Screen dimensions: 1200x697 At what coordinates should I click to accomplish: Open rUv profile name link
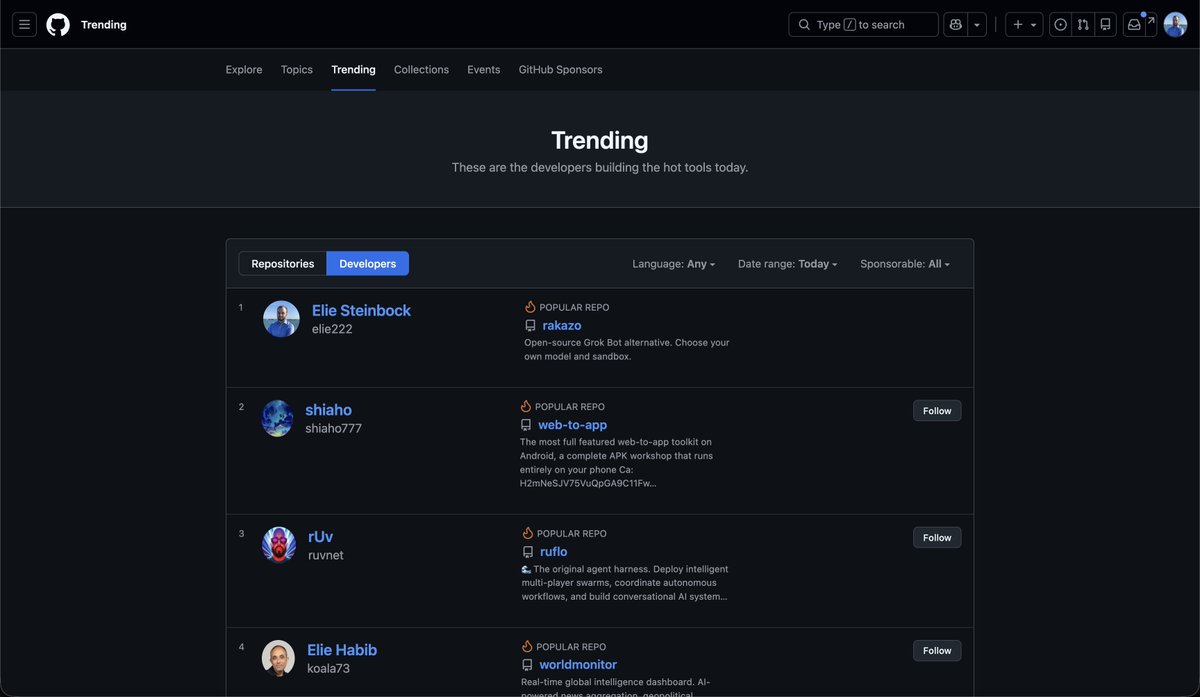coord(320,537)
